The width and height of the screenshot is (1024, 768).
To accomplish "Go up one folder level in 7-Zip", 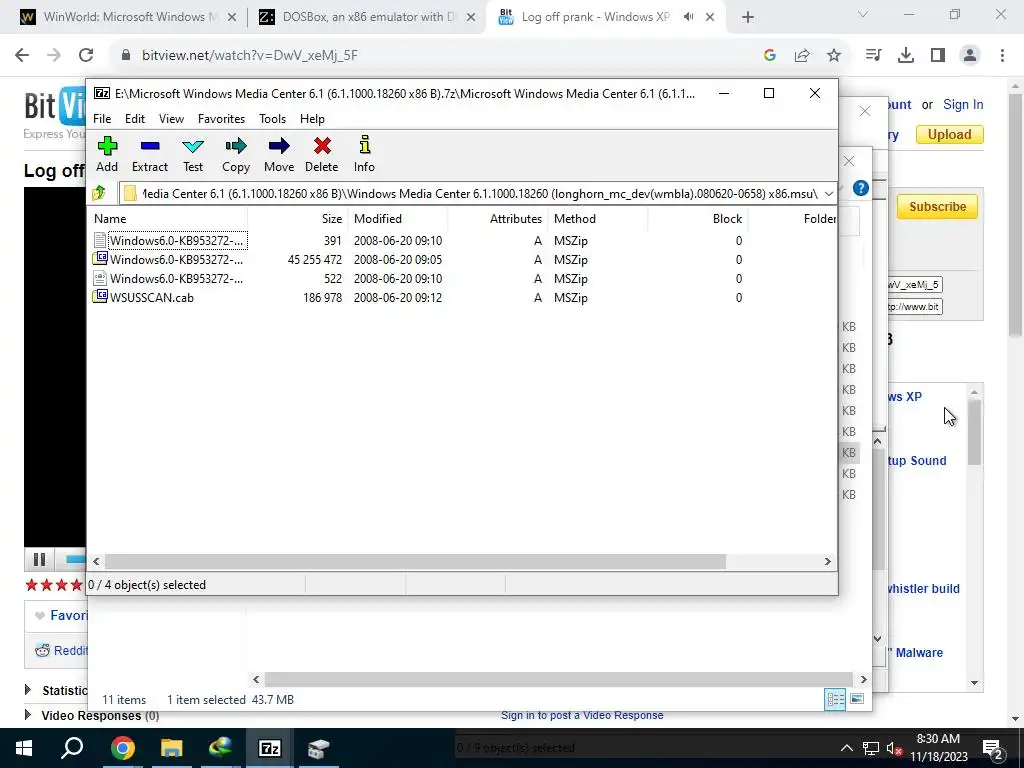I will click(99, 193).
